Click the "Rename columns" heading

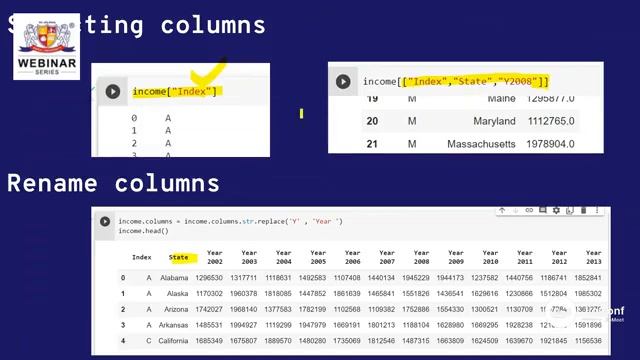coord(113,183)
